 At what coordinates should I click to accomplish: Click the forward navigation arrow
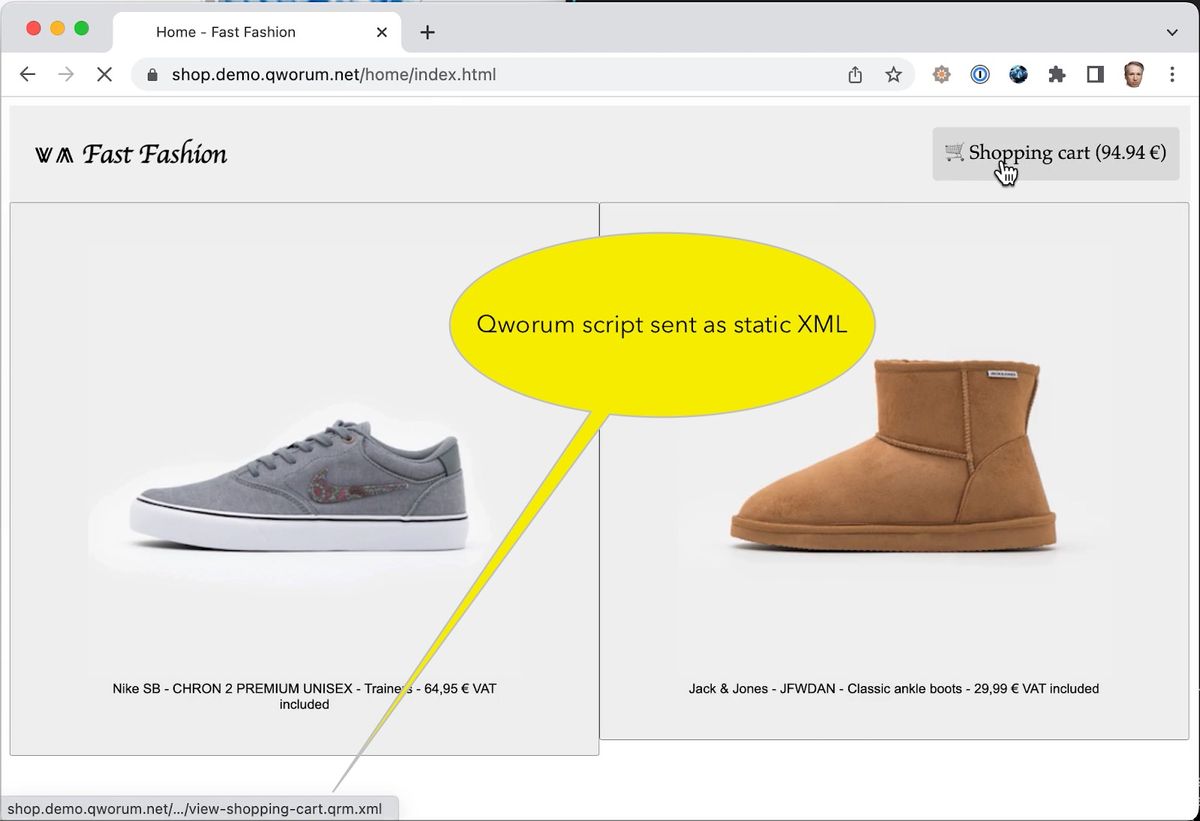click(x=66, y=75)
